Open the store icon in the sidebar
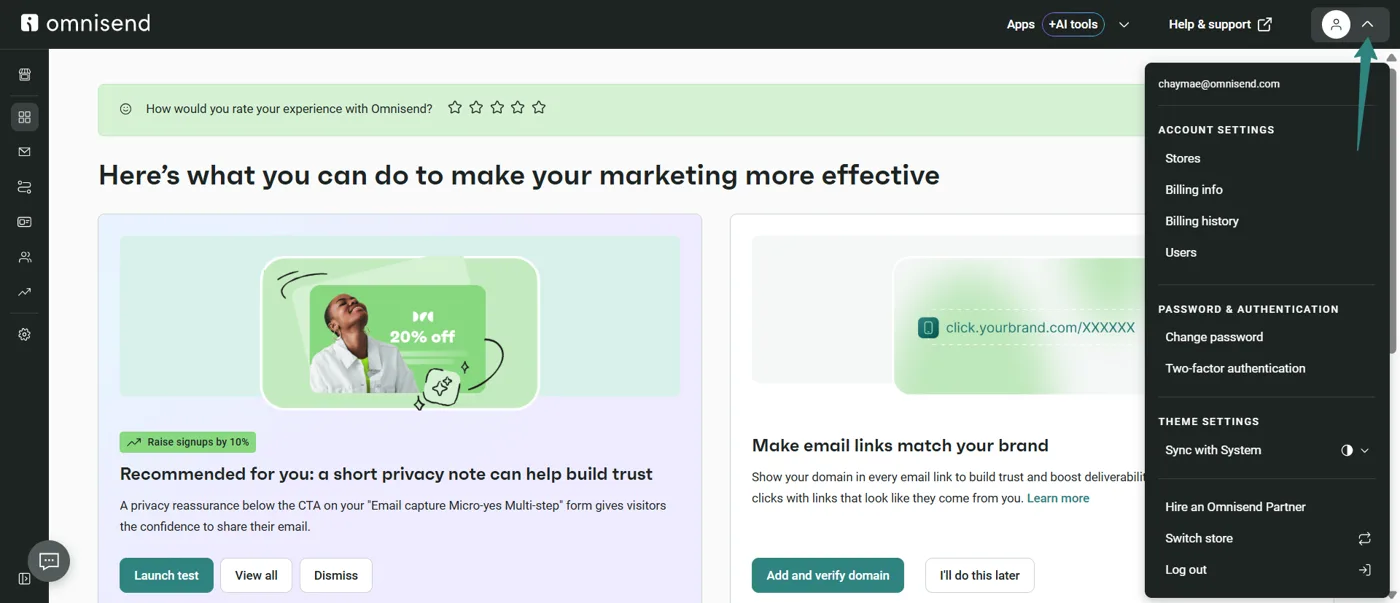This screenshot has height=603, width=1400. [x=24, y=74]
